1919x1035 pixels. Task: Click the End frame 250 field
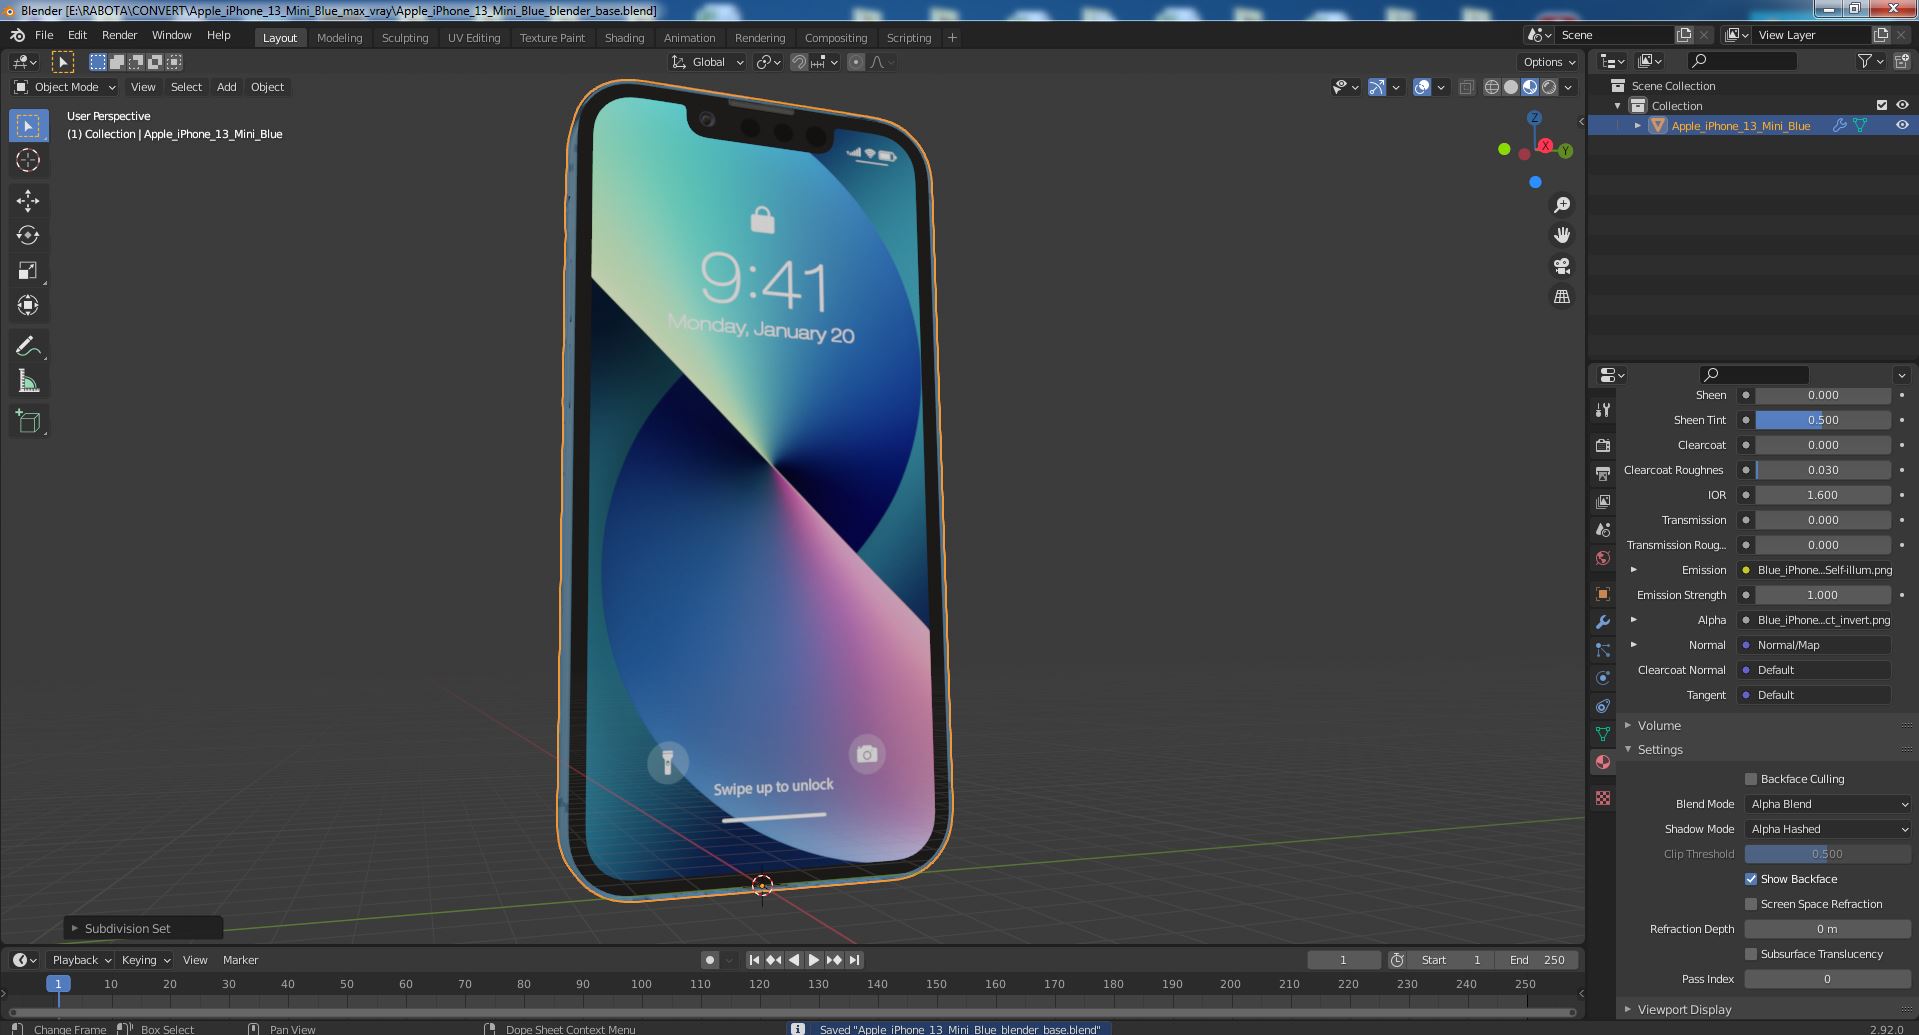1537,960
